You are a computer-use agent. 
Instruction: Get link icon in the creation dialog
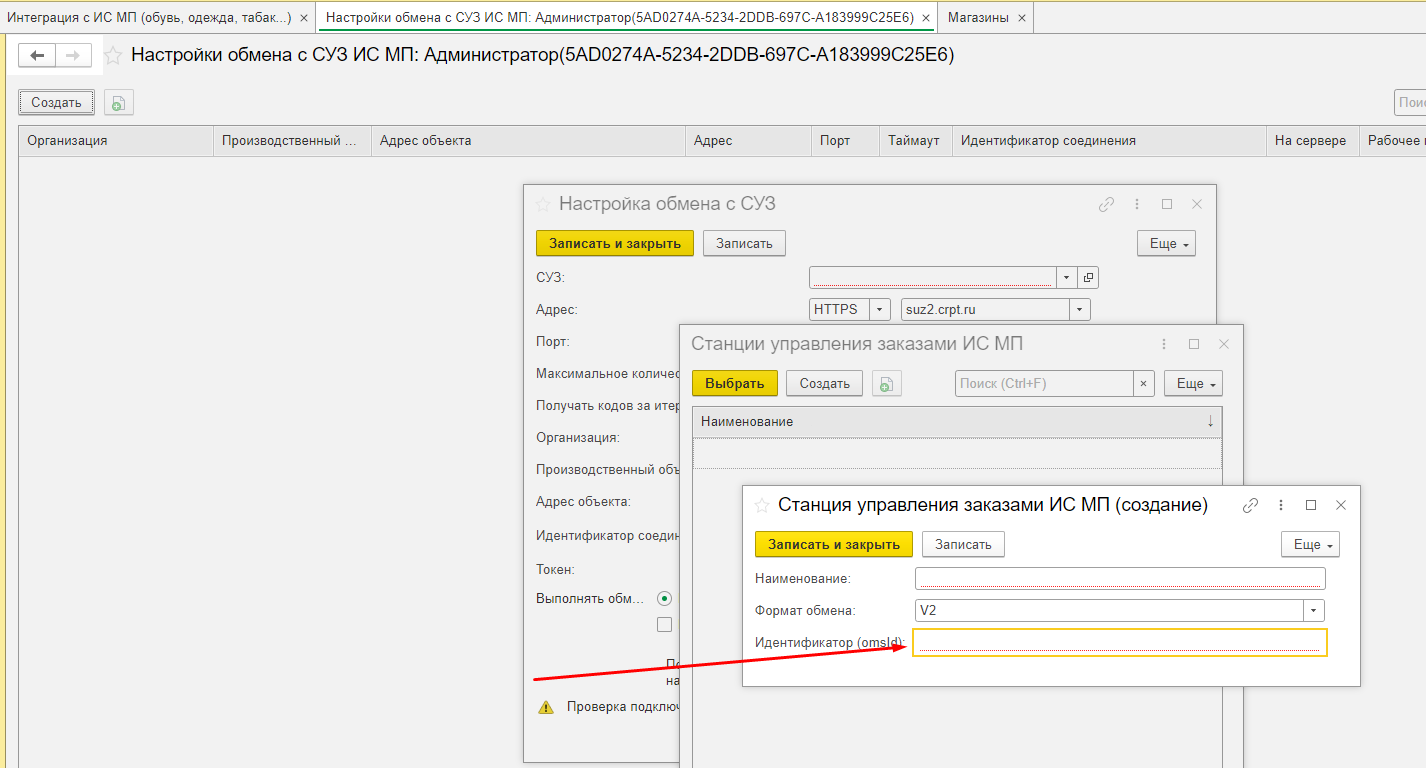(x=1250, y=505)
